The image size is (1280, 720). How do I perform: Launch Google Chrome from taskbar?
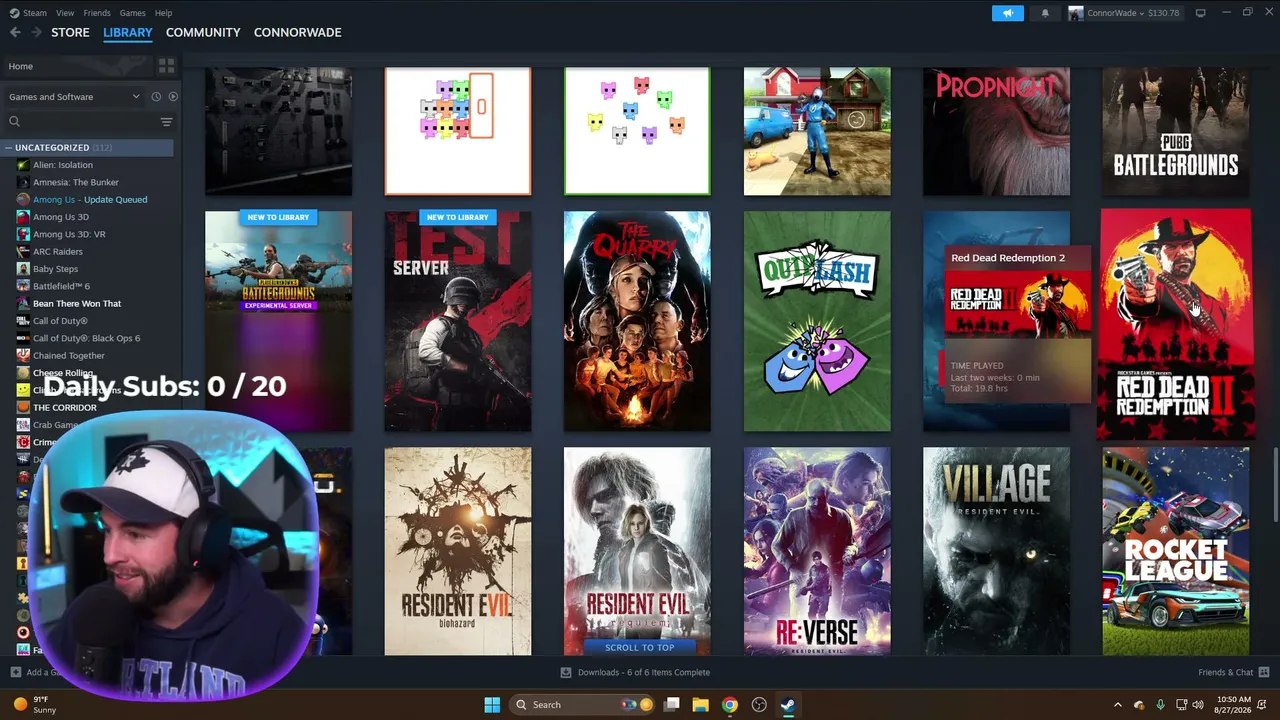(730, 705)
